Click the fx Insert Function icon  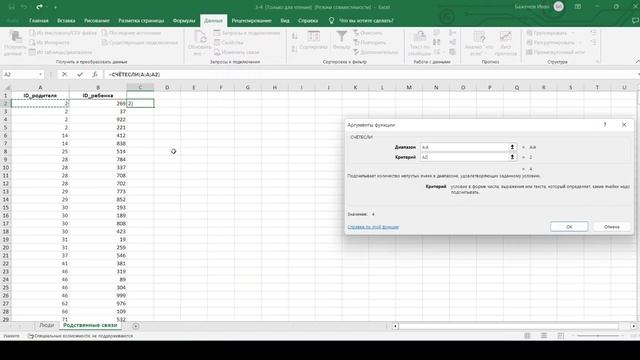point(95,74)
